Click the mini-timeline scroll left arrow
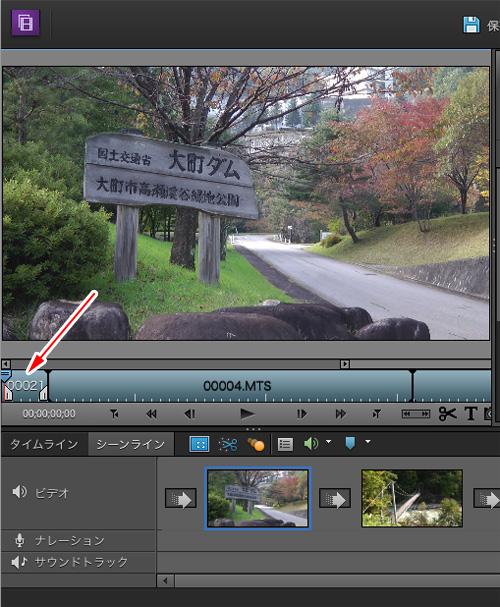This screenshot has width=500, height=607. point(6,364)
